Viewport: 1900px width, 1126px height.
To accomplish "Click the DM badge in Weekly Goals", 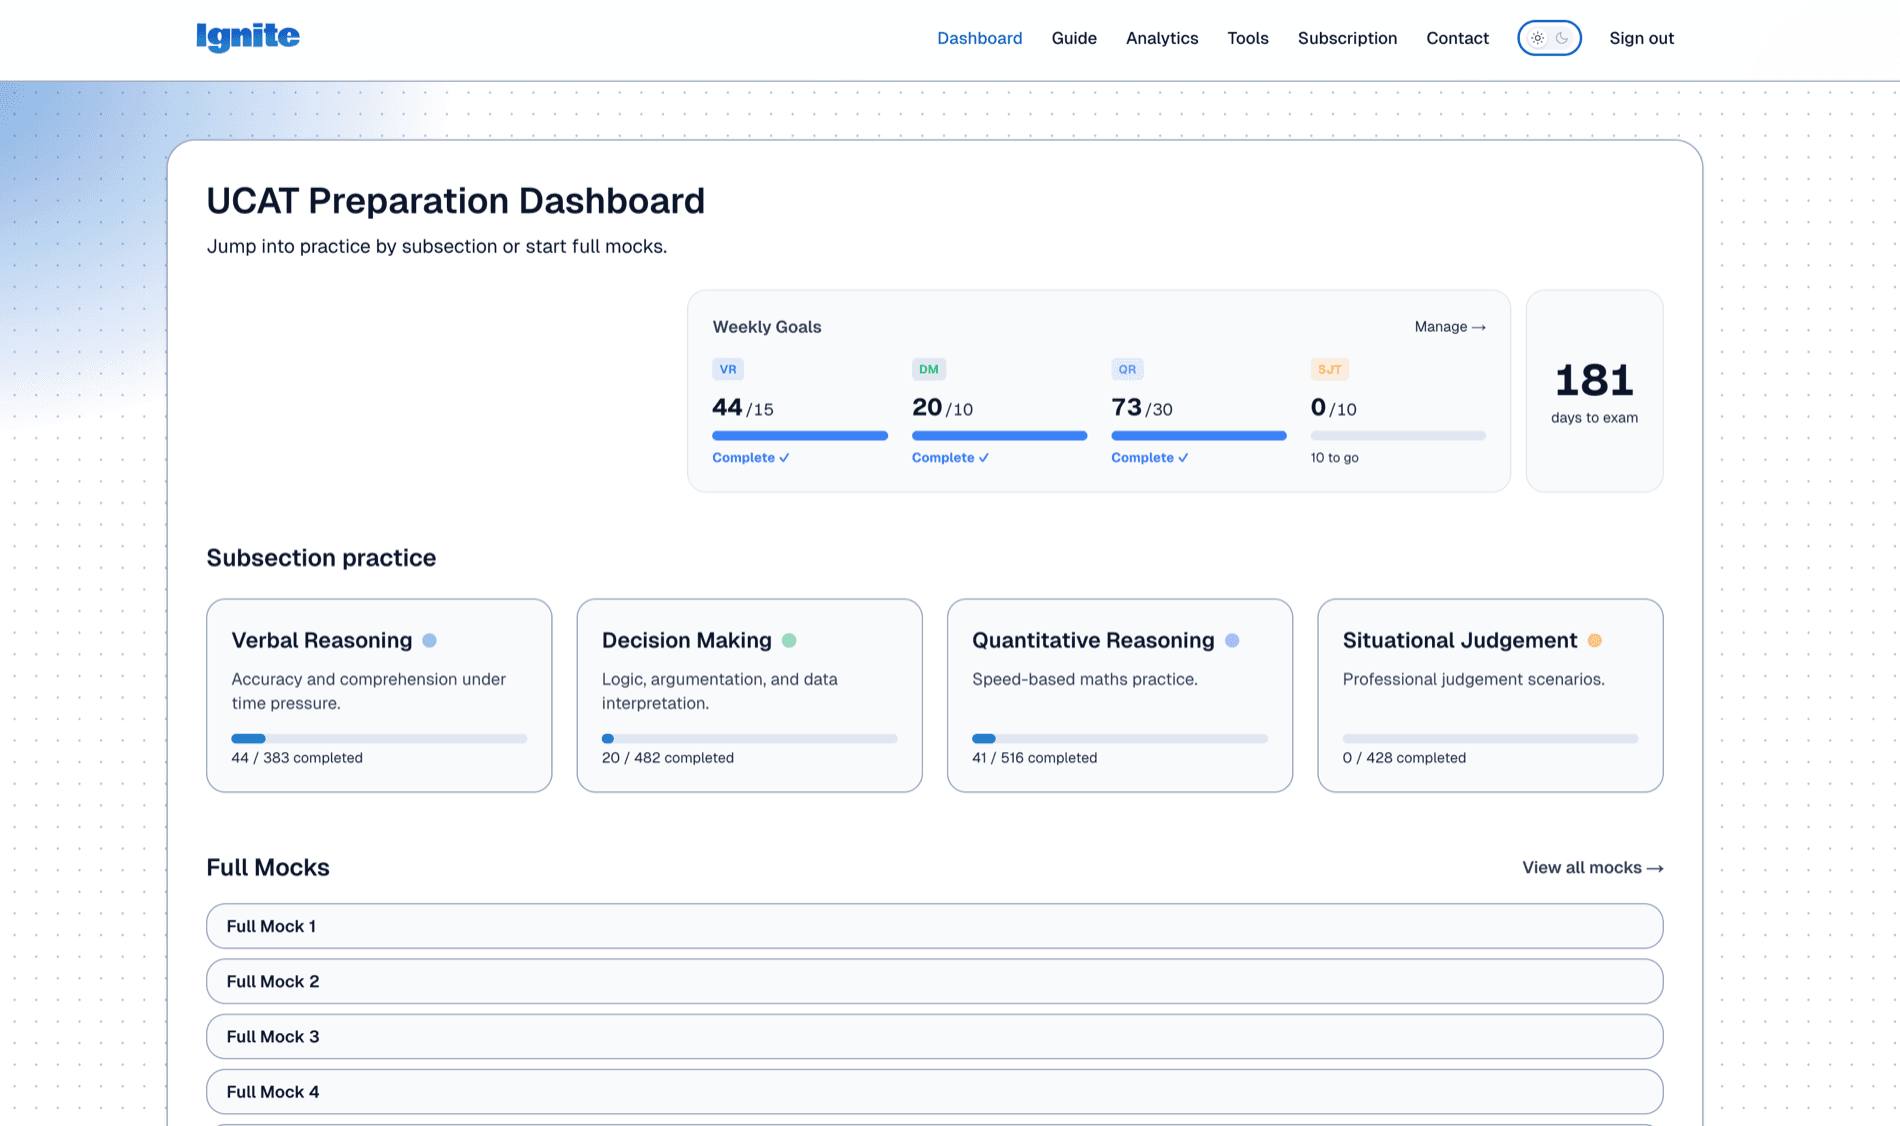I will point(929,369).
